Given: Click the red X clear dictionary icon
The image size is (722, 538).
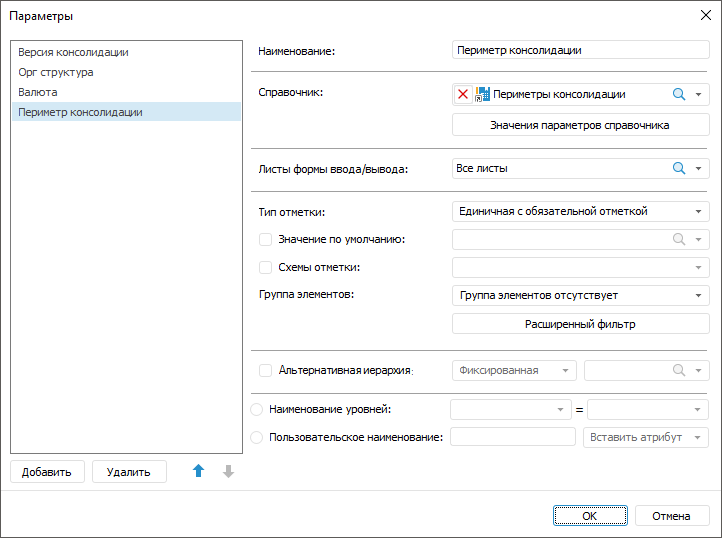Looking at the screenshot, I should (463, 94).
